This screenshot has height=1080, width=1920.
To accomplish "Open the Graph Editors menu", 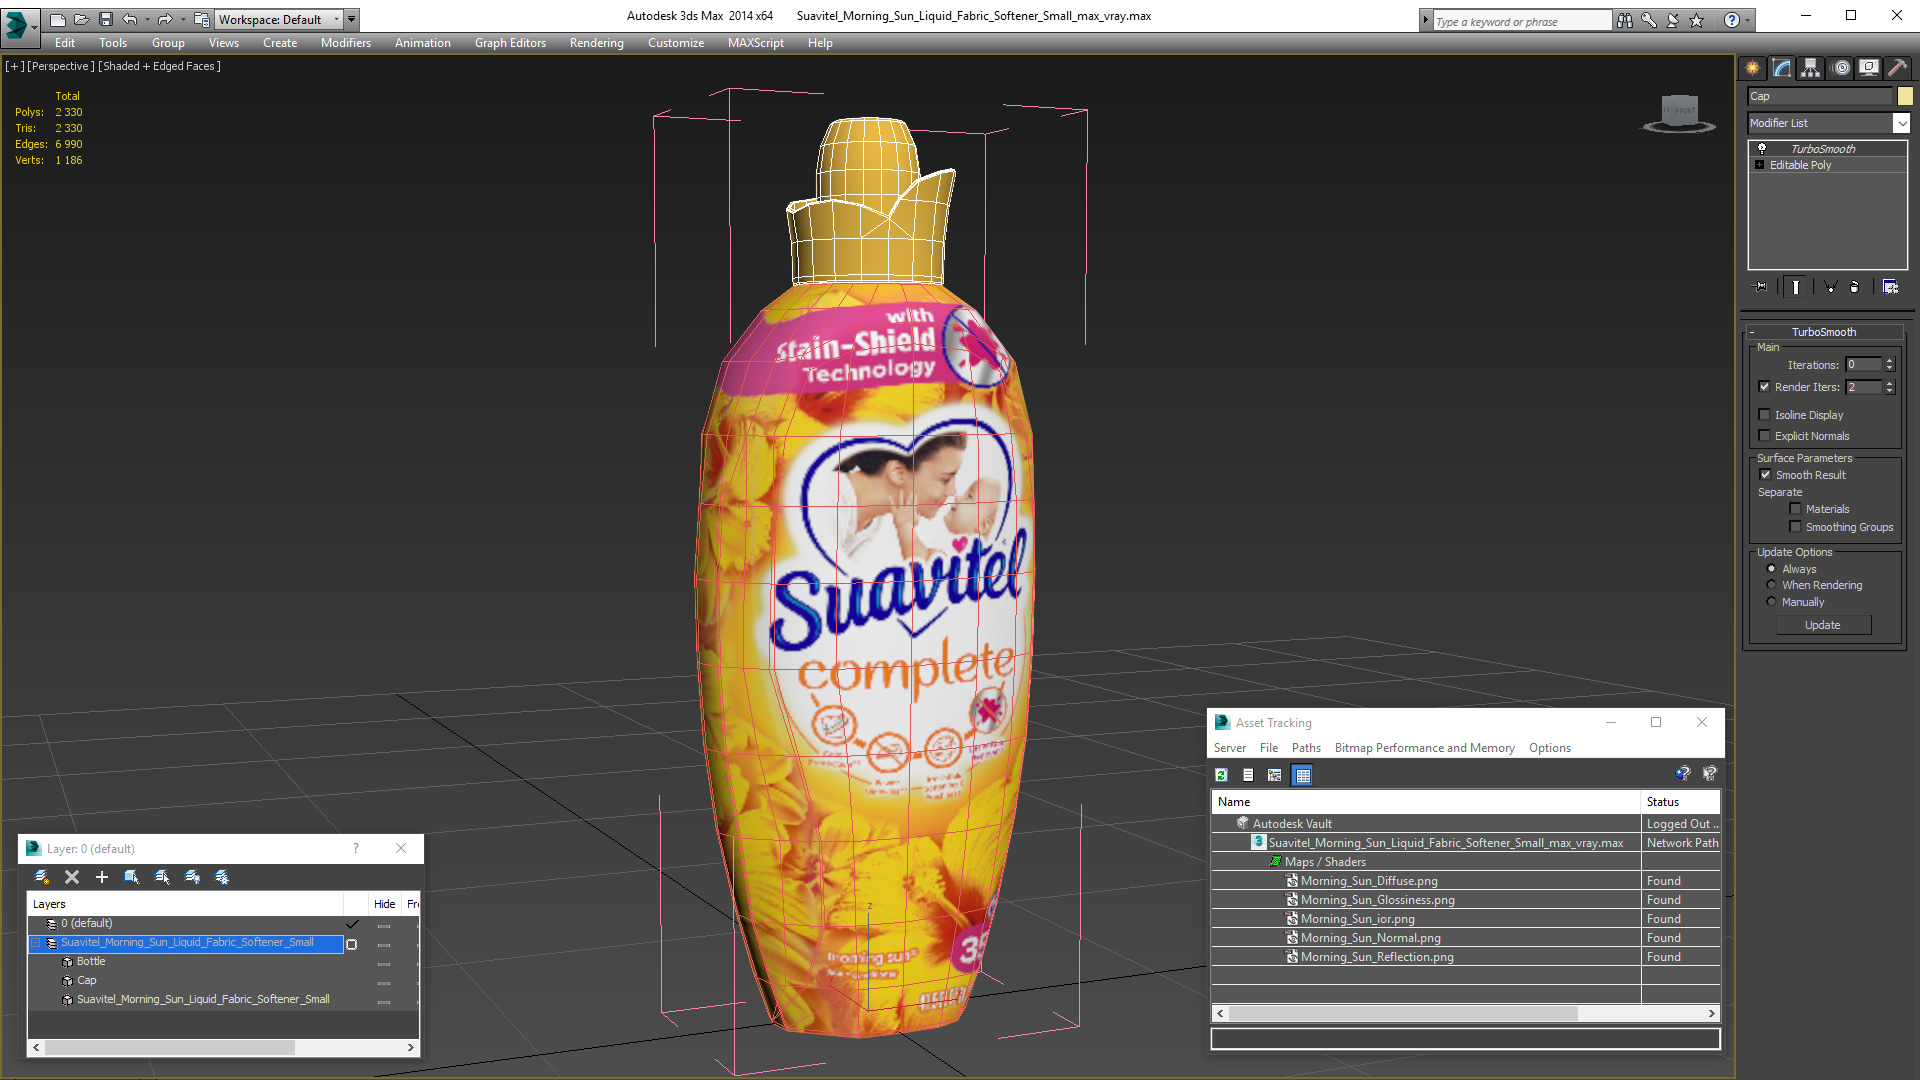I will 510,43.
